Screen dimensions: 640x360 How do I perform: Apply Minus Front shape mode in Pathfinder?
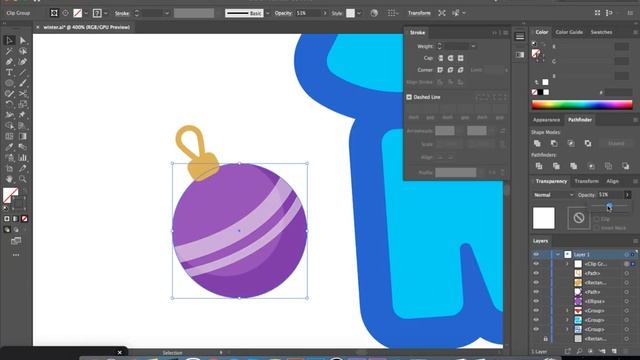[x=554, y=143]
